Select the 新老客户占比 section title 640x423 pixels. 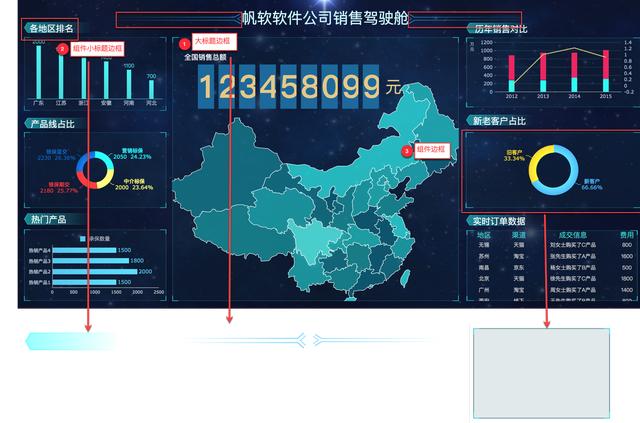499,121
